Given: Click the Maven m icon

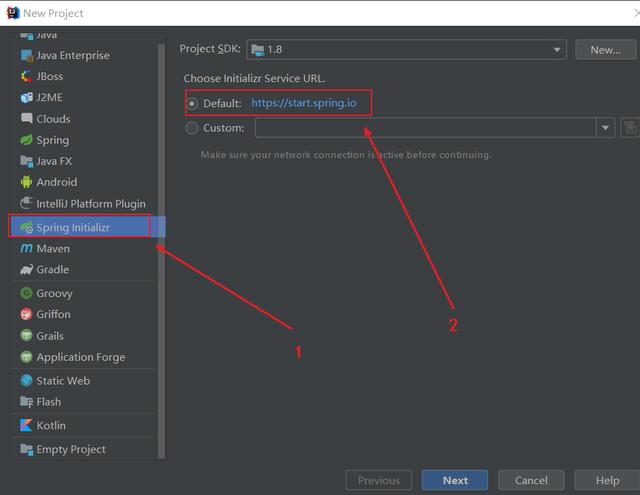Looking at the screenshot, I should (x=27, y=248).
